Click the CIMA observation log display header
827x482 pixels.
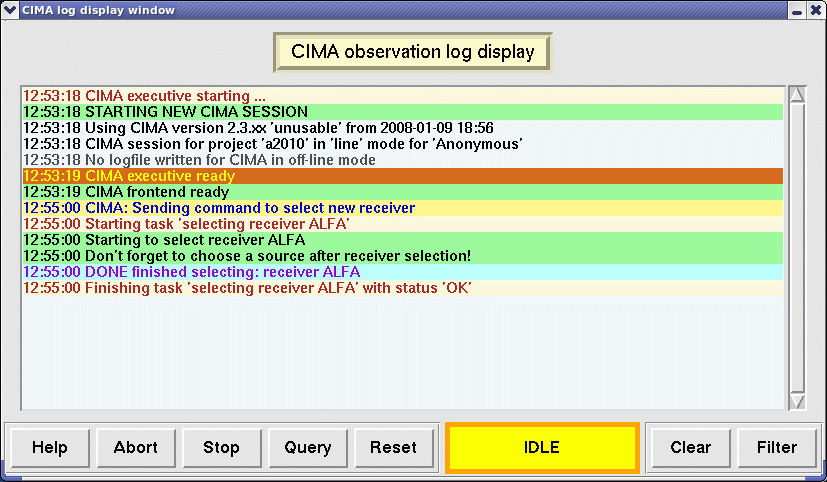(412, 52)
